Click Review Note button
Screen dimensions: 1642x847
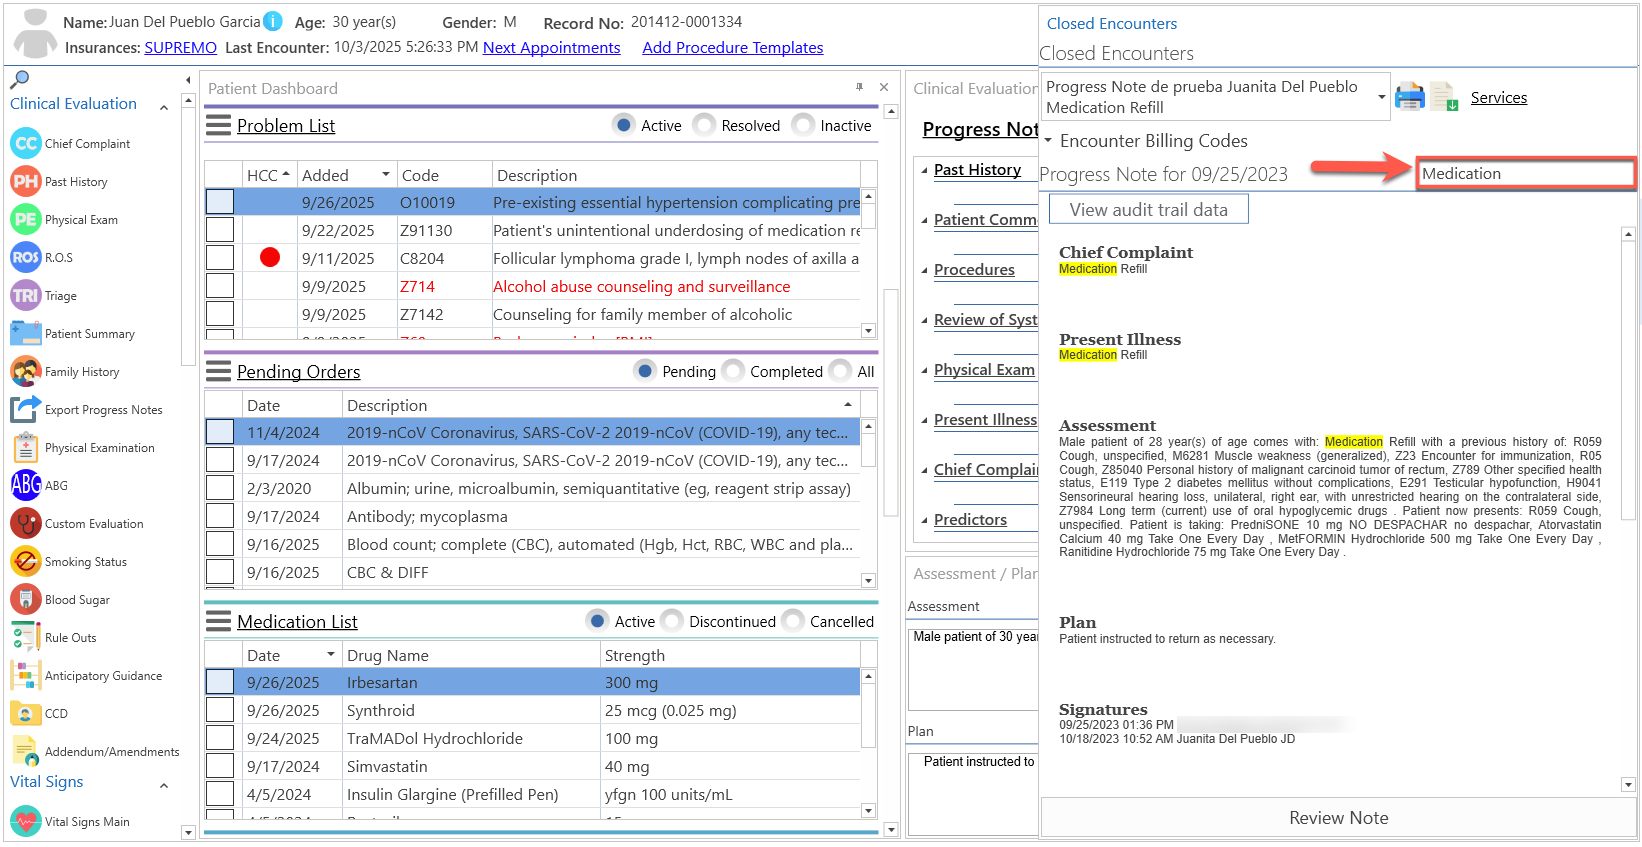[1338, 818]
